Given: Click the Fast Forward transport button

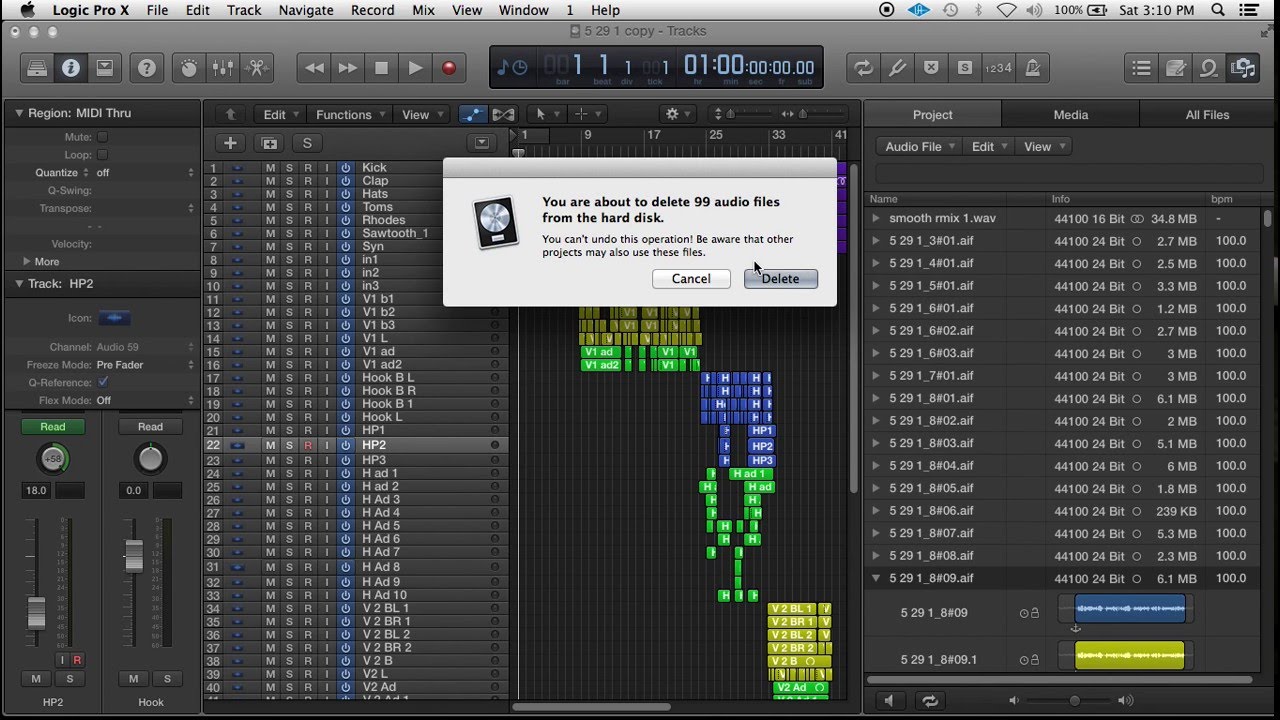Looking at the screenshot, I should click(x=348, y=68).
